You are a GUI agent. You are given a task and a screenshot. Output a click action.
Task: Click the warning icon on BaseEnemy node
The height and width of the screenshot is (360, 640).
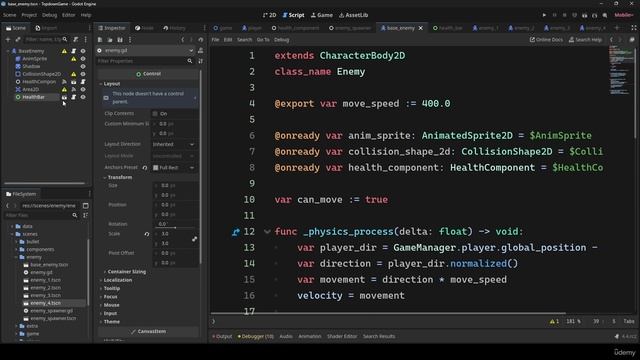point(64,51)
